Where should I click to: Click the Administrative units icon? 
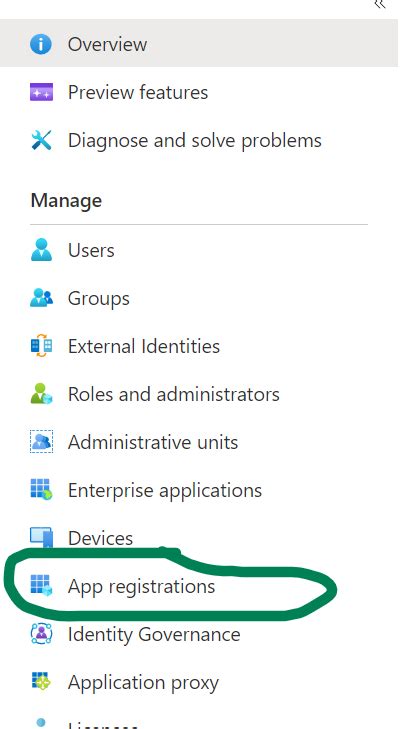tap(41, 441)
